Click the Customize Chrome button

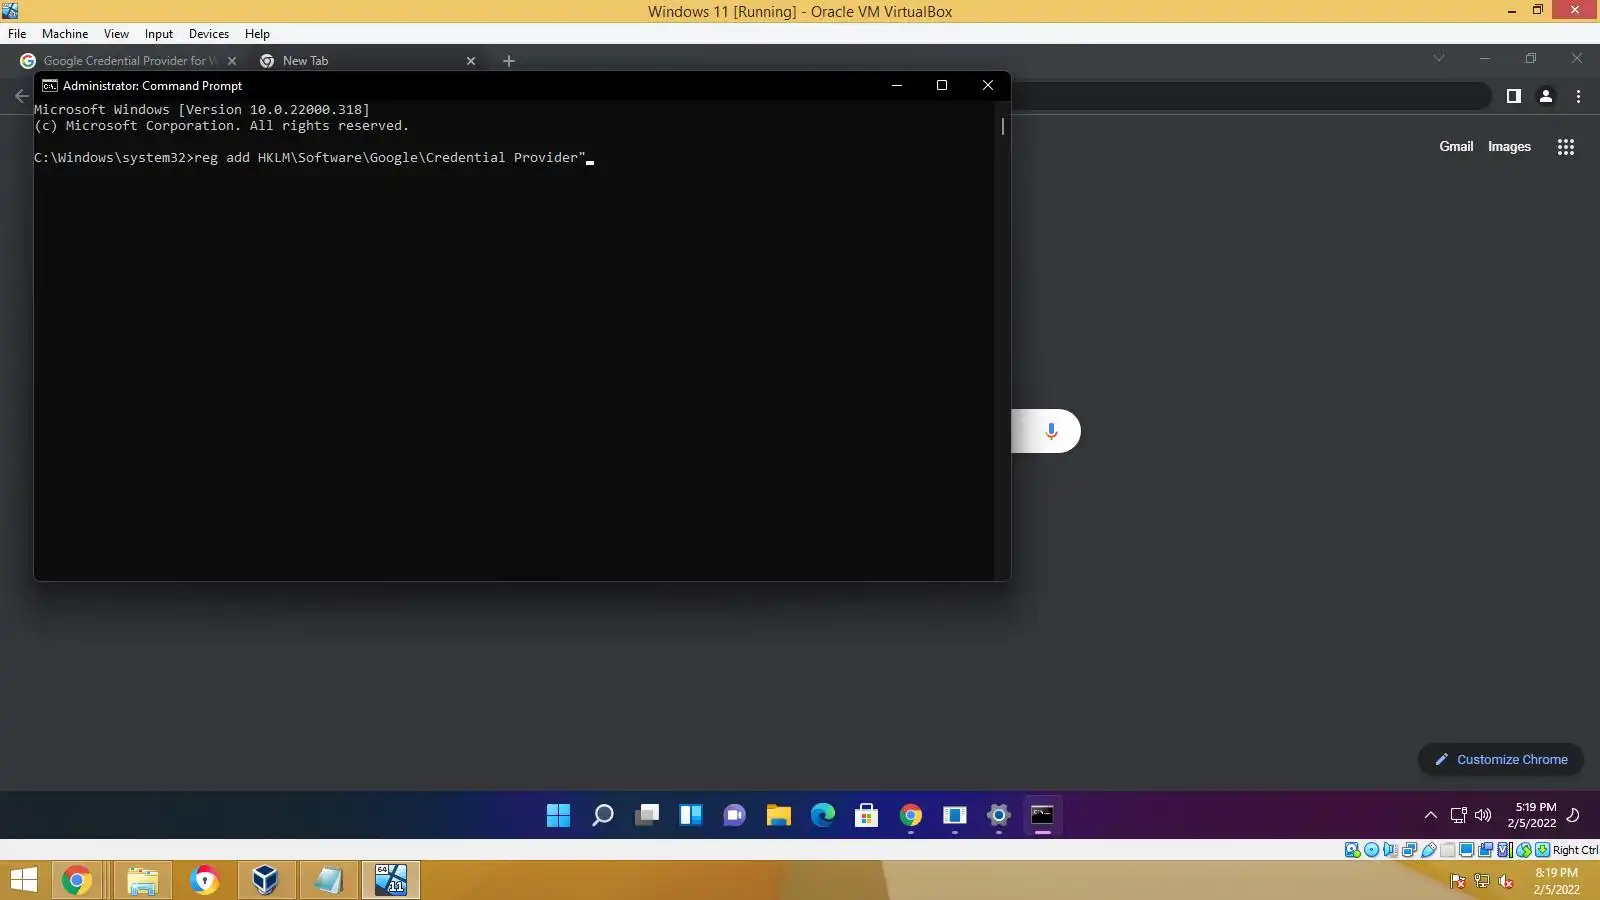coord(1500,759)
